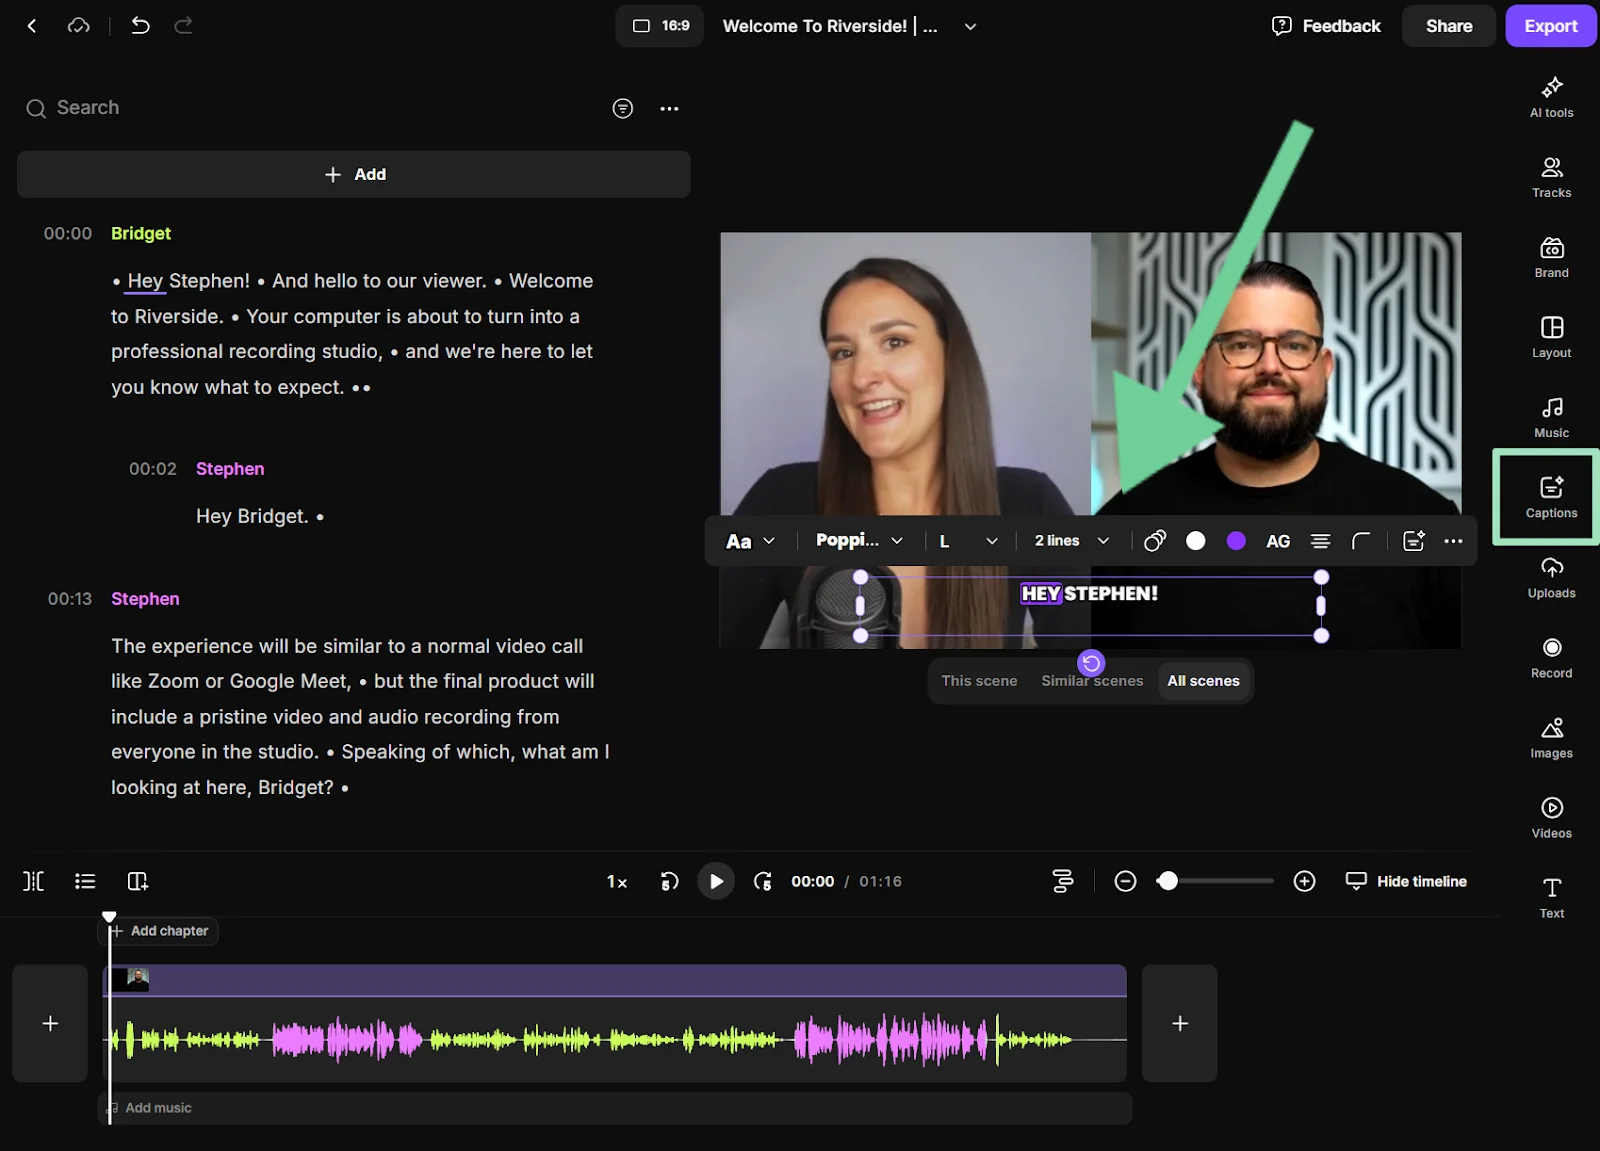This screenshot has height=1151, width=1600.
Task: Open the chapters list icon
Action: tap(85, 881)
